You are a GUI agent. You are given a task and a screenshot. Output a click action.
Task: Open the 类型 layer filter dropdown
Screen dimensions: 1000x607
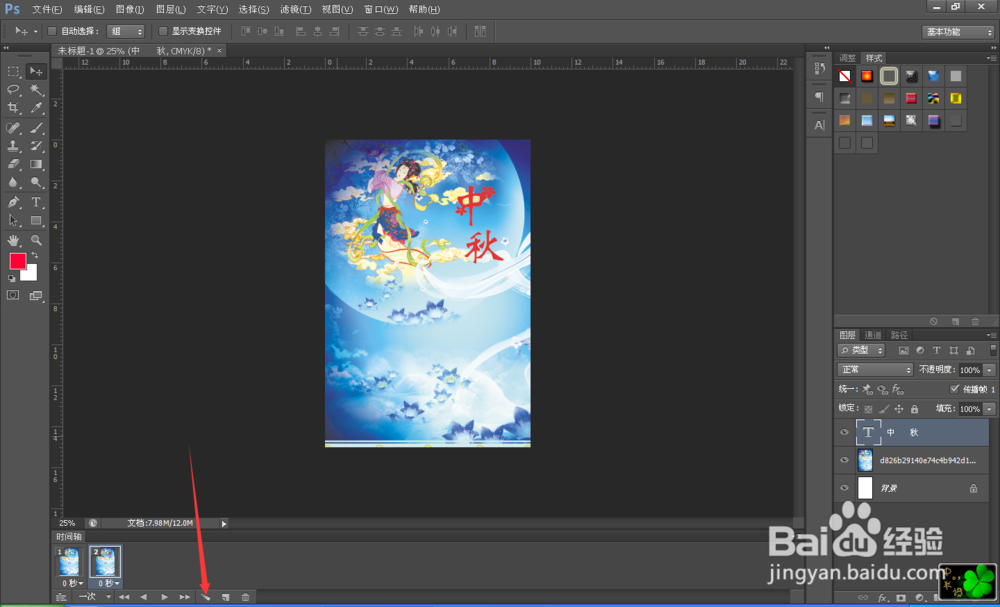click(x=862, y=351)
